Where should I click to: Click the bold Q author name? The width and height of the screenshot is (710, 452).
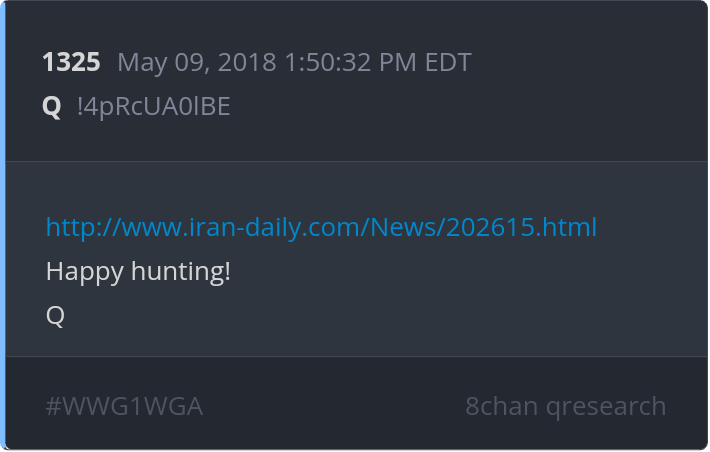pos(52,107)
